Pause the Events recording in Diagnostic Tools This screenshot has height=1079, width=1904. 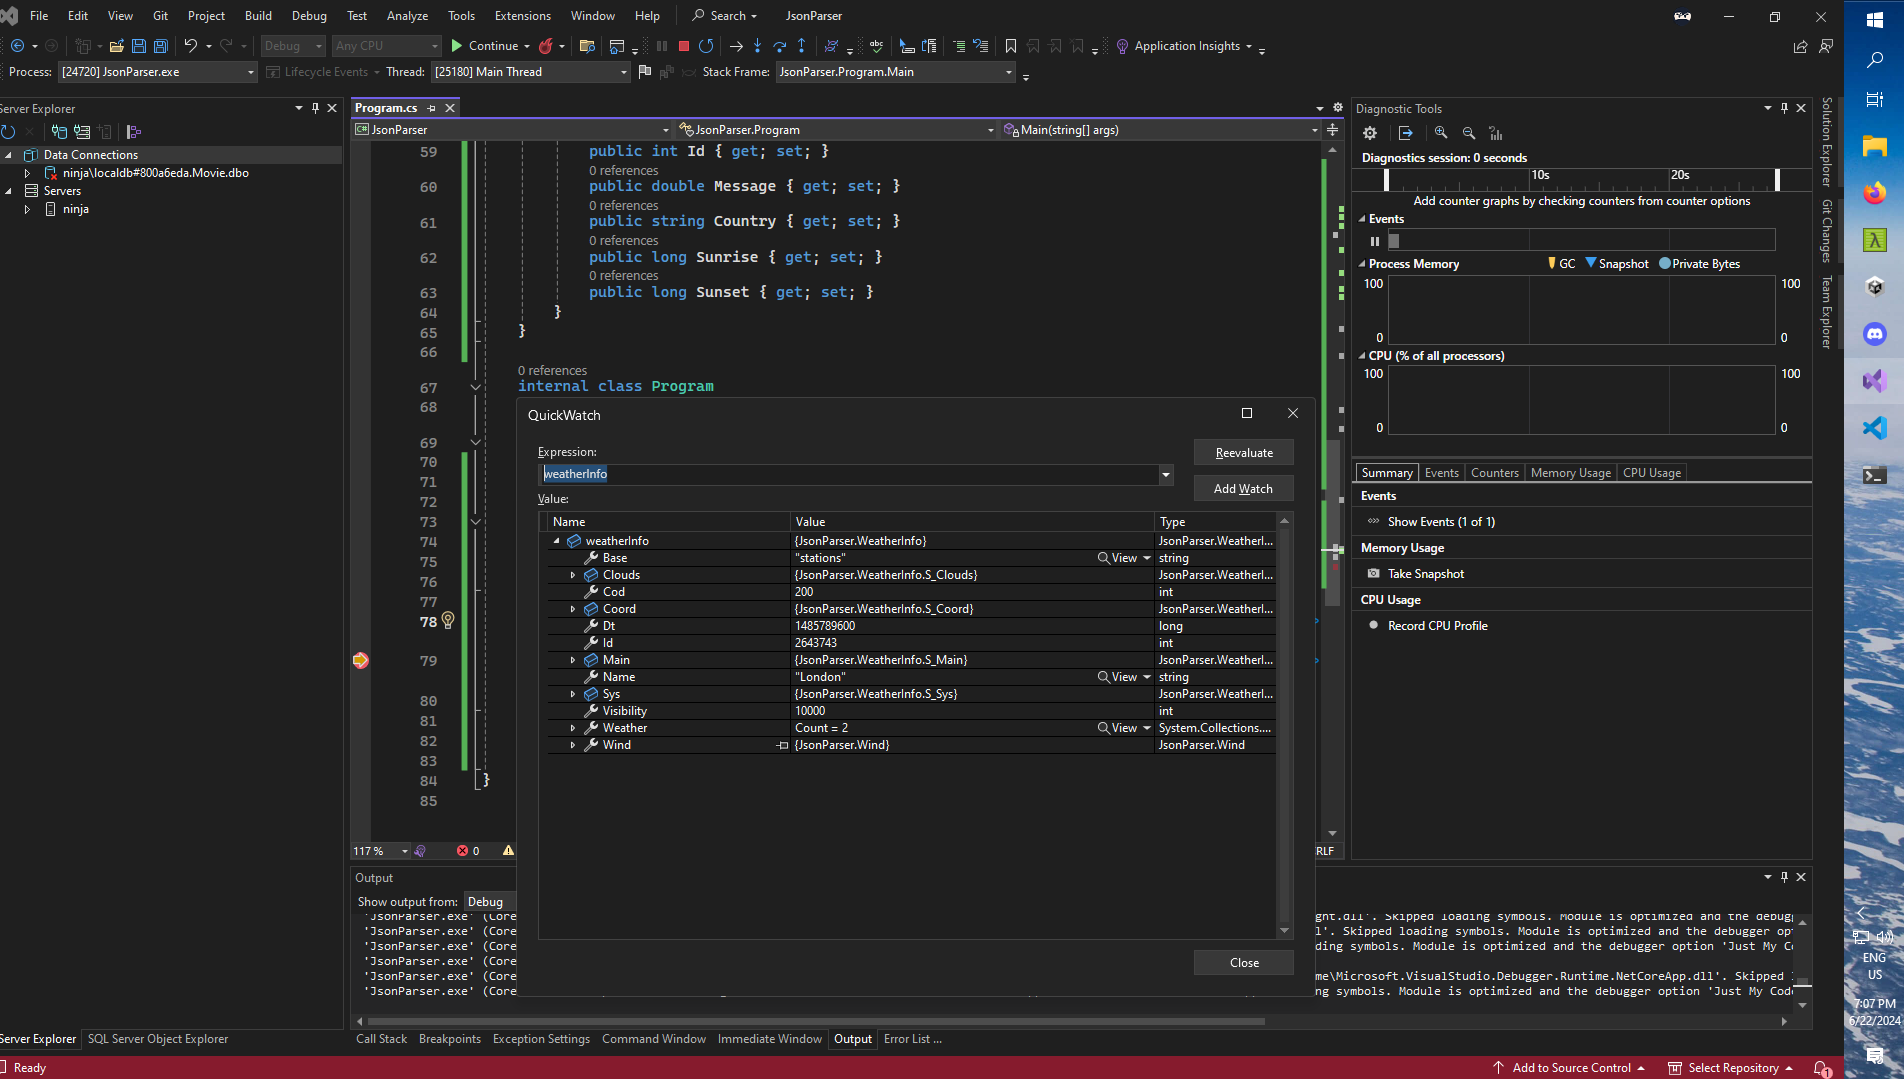(1375, 241)
